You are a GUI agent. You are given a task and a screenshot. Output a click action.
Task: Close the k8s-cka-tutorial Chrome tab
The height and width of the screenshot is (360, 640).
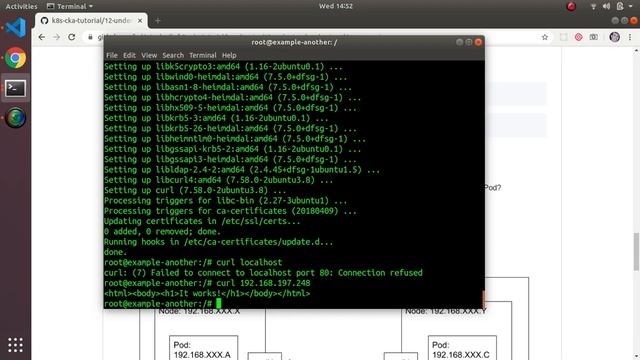[x=140, y=20]
